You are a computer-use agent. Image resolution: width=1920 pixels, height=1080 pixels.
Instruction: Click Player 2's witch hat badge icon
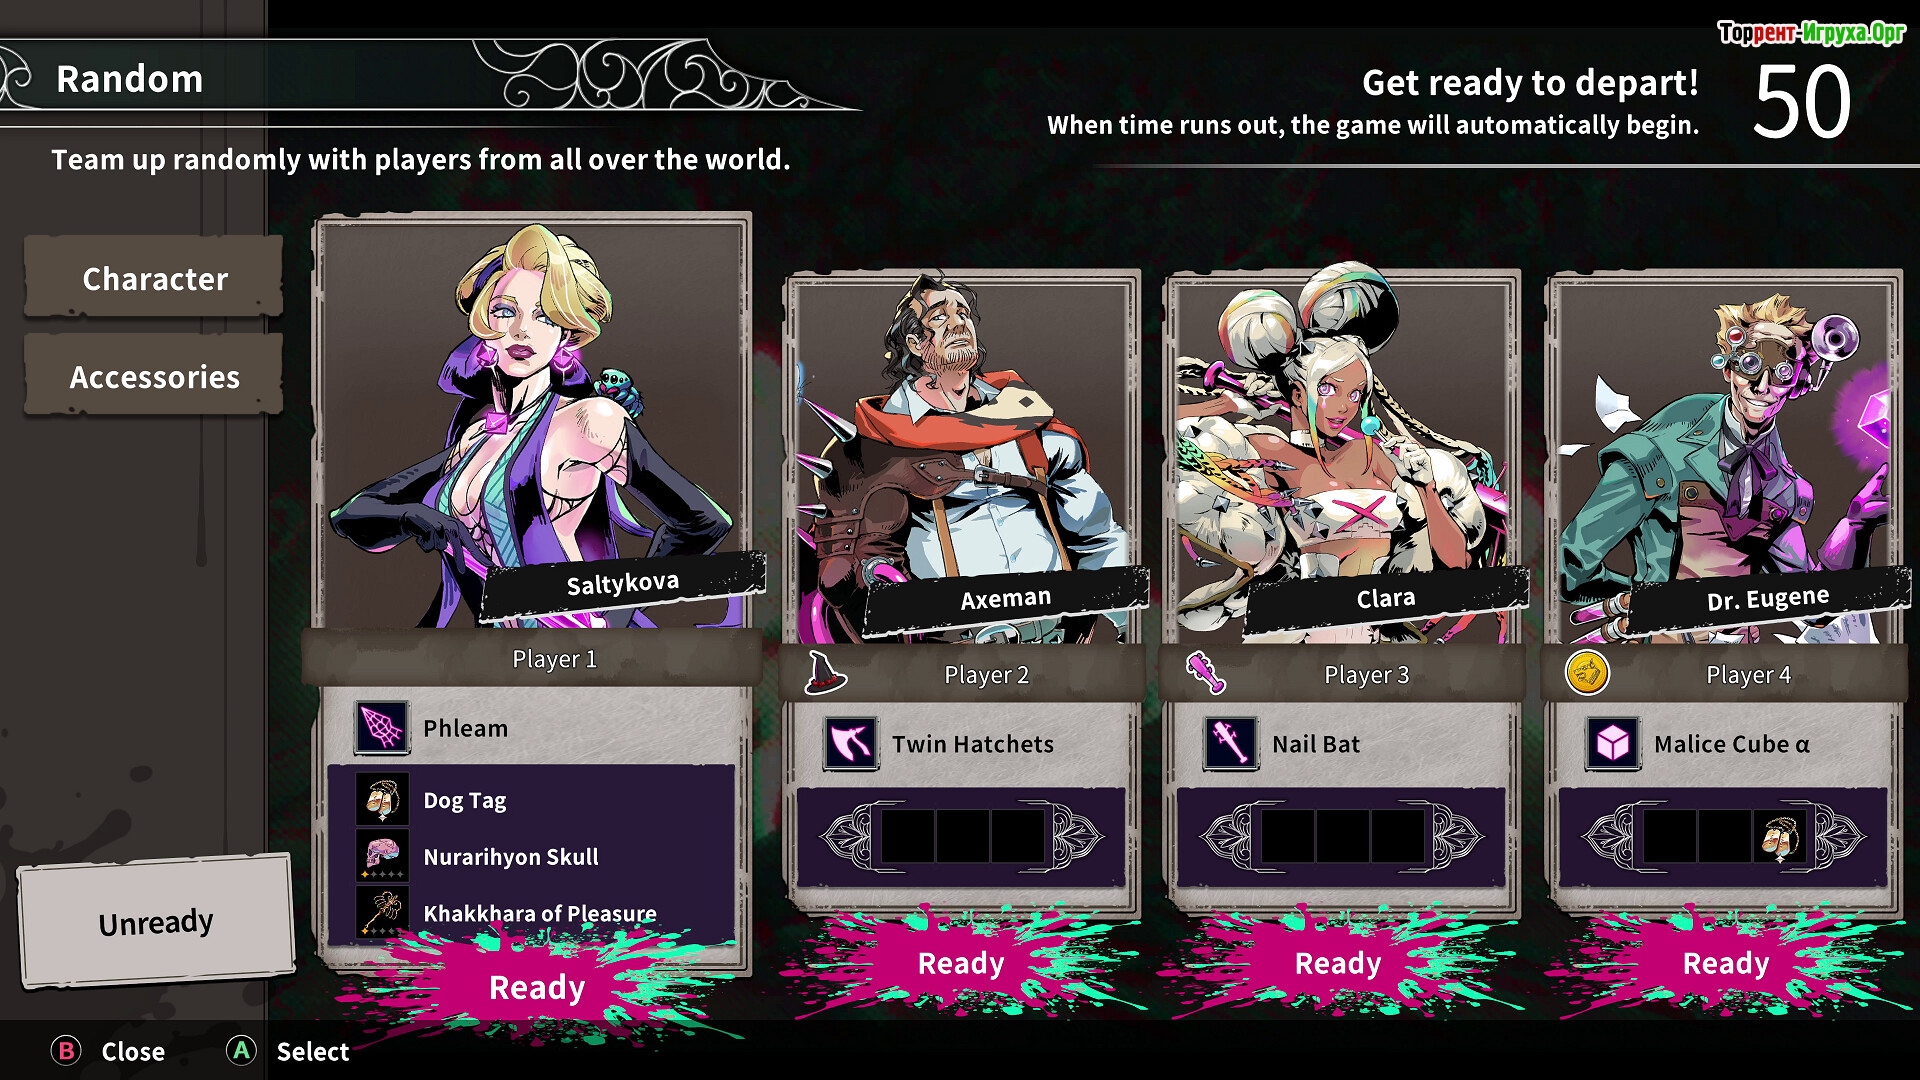[x=826, y=673]
